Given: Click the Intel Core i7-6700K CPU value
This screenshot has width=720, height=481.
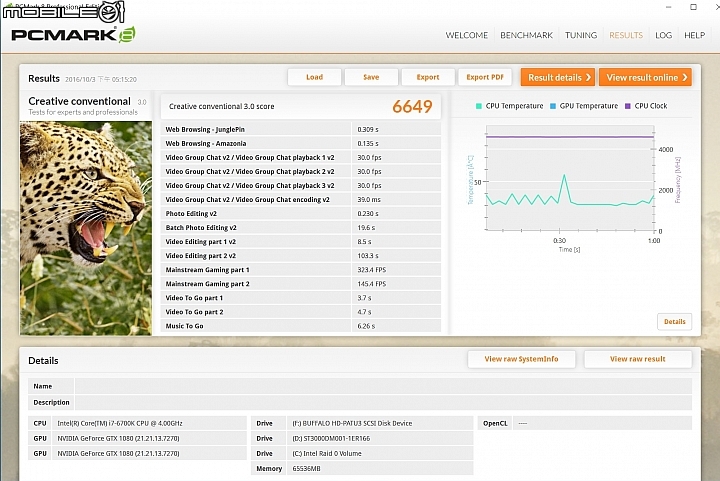Looking at the screenshot, I should click(x=120, y=423).
